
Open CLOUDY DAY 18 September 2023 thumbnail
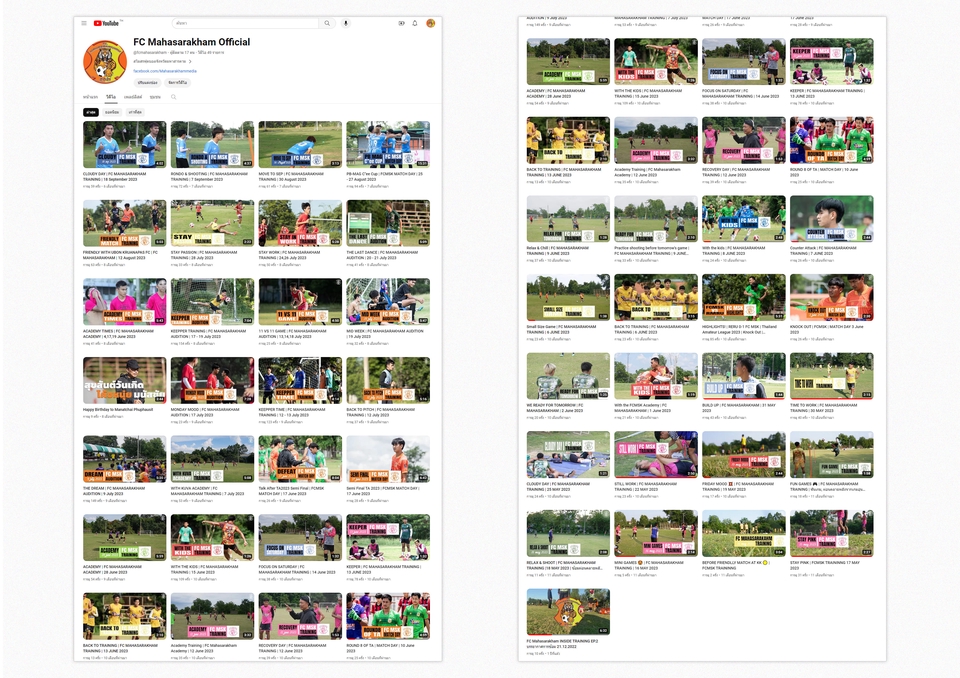125,145
